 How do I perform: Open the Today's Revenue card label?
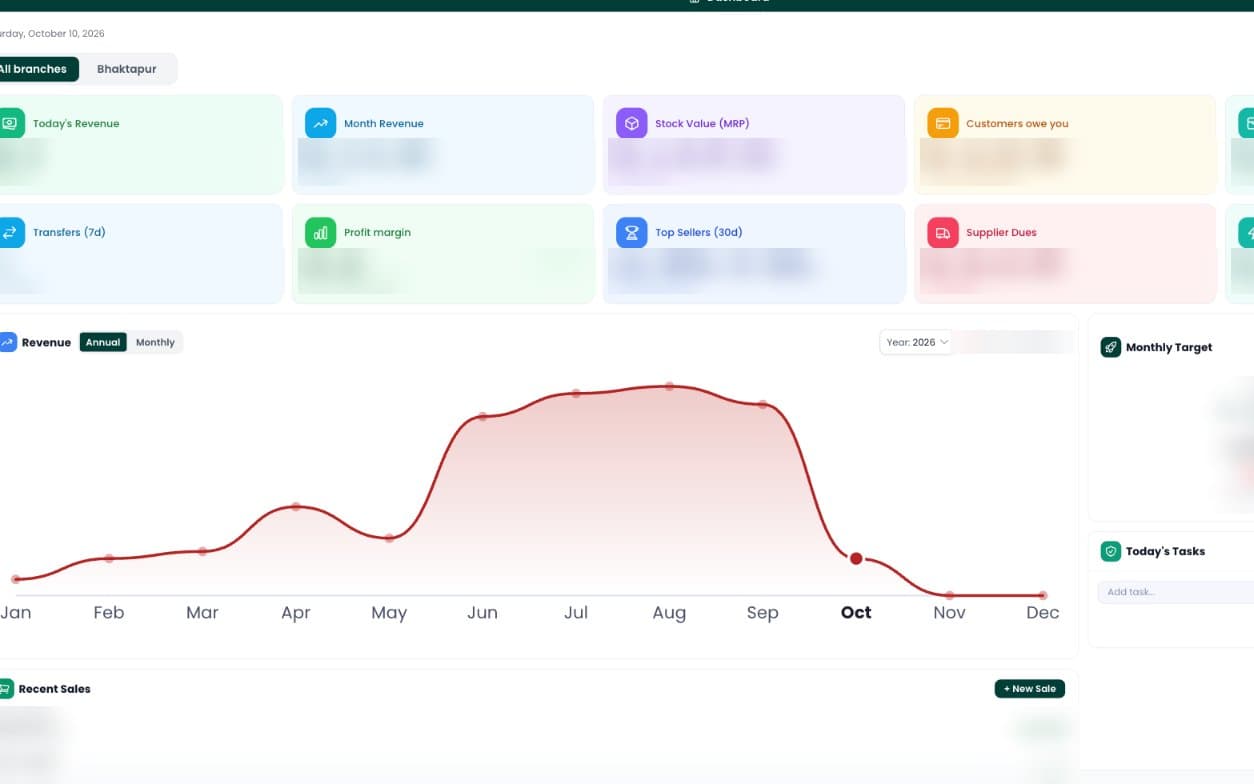point(76,124)
